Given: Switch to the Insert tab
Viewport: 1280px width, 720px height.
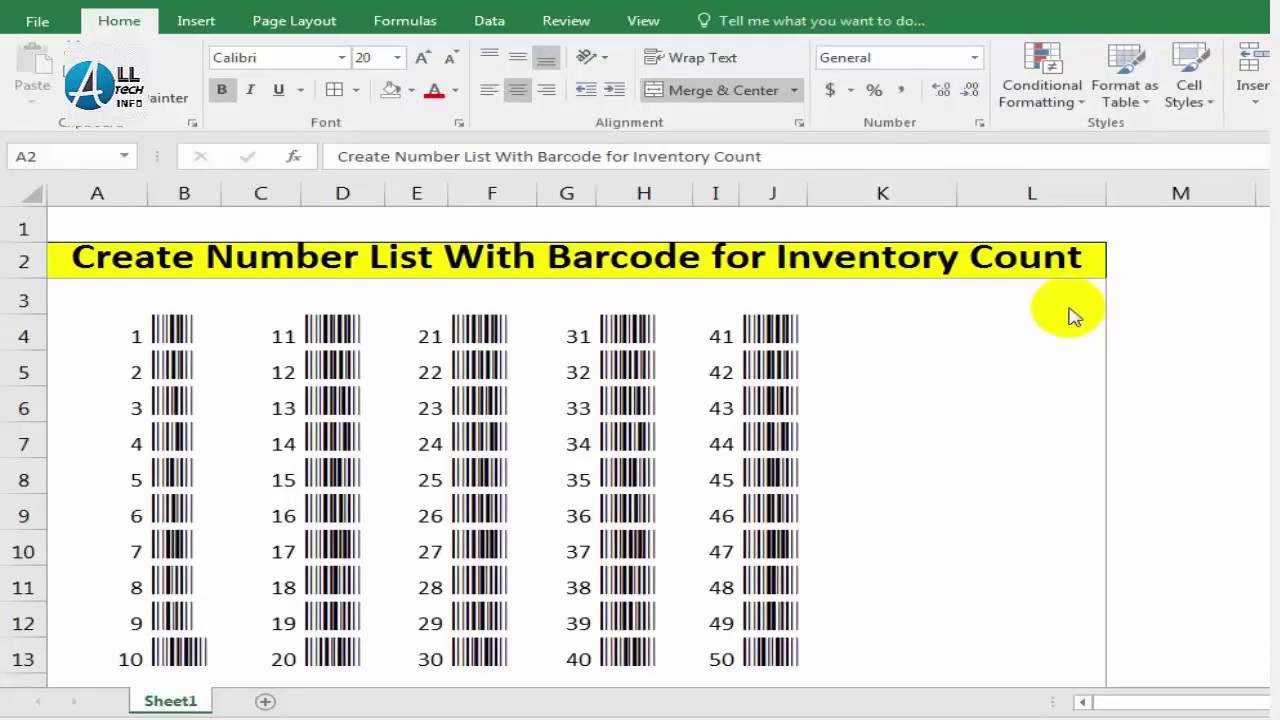Looking at the screenshot, I should 196,20.
